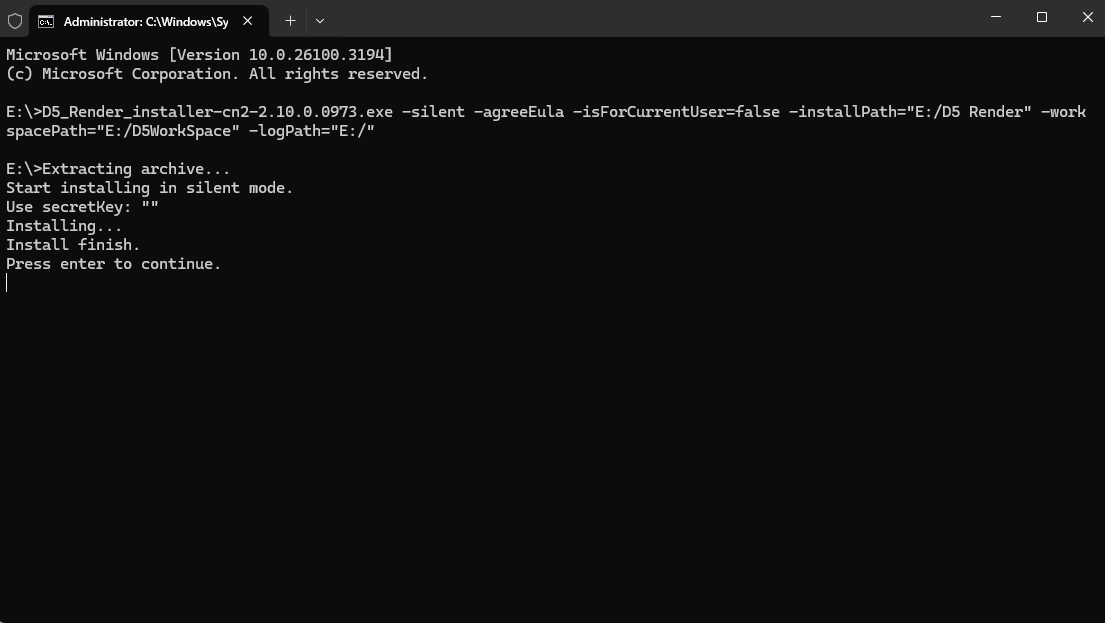
Task: Click the Microsoft Windows version line
Action: tap(199, 55)
